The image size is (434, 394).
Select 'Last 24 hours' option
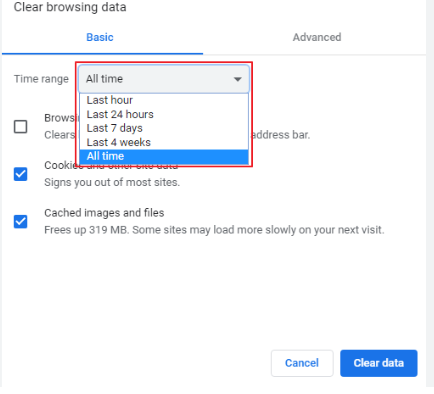164,114
